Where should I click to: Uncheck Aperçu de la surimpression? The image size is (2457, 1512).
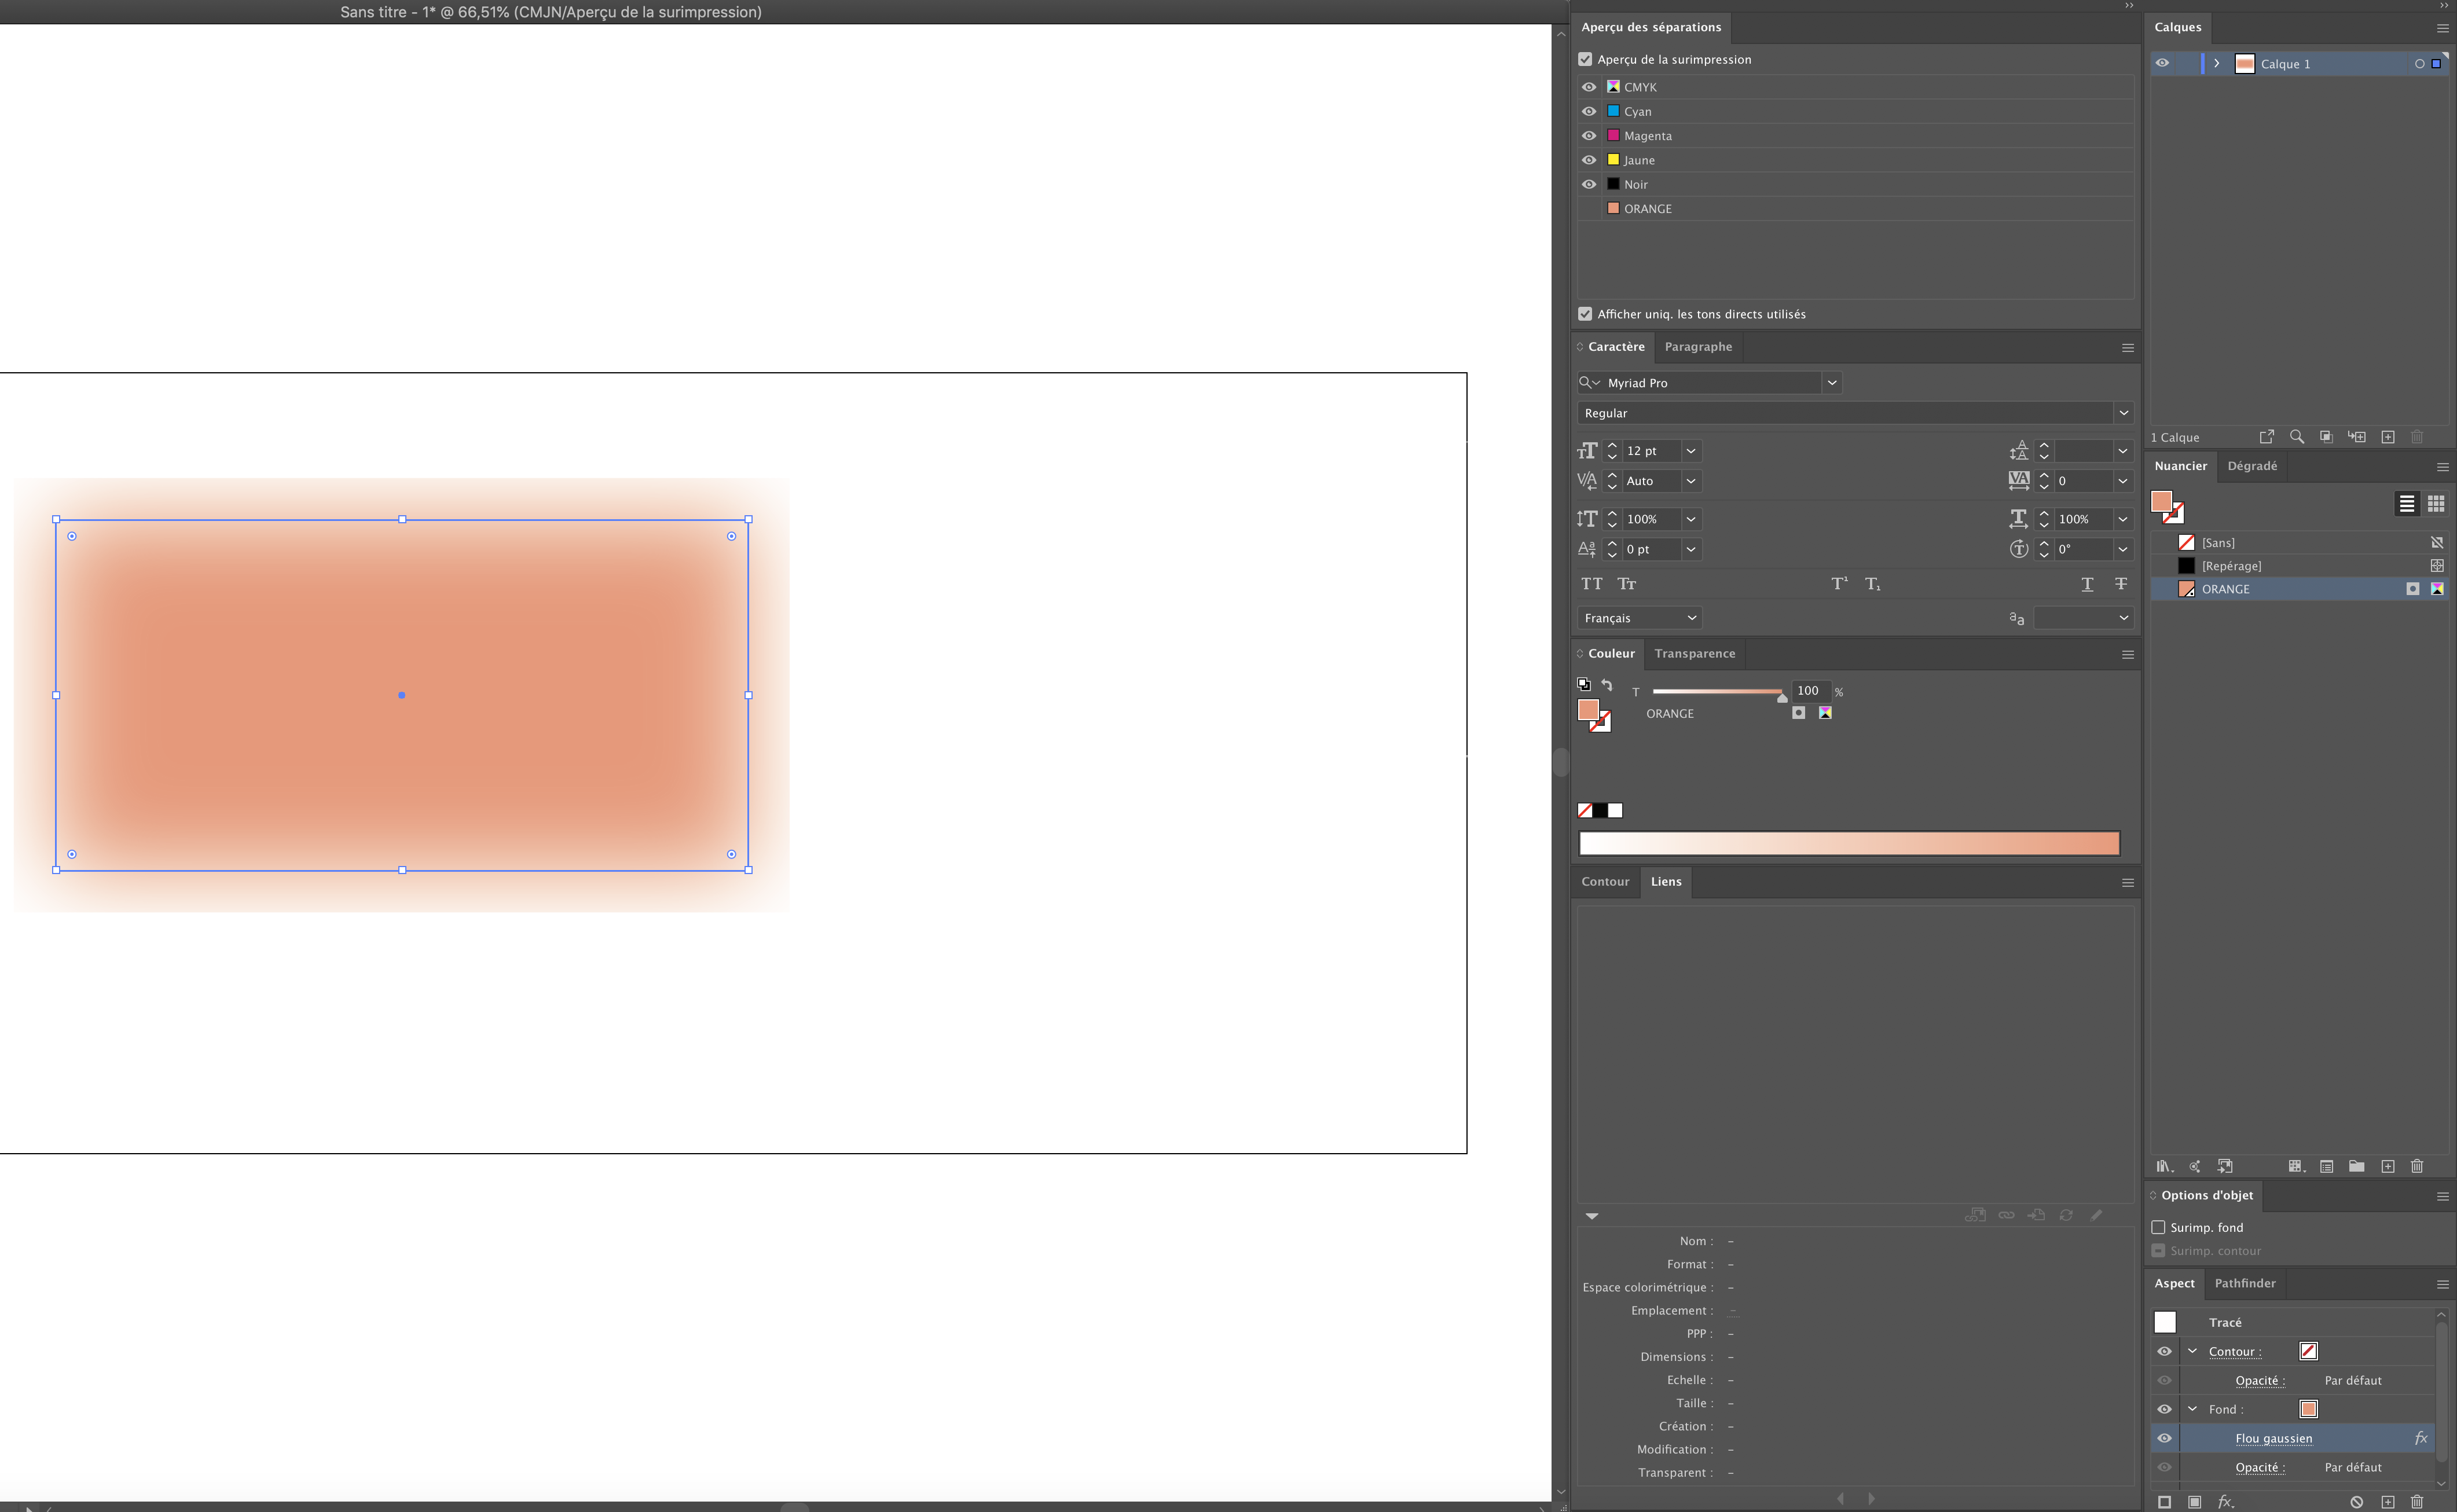(x=1585, y=59)
